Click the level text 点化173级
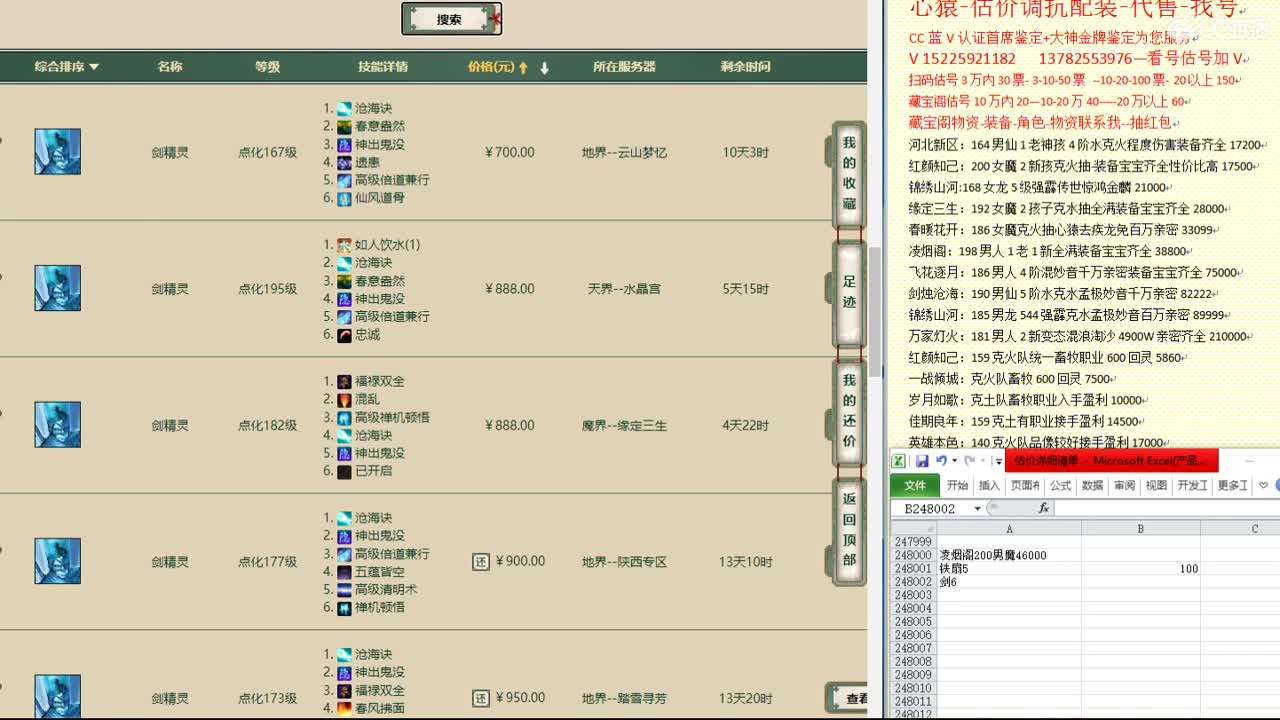Viewport: 1280px width, 720px height. click(267, 698)
